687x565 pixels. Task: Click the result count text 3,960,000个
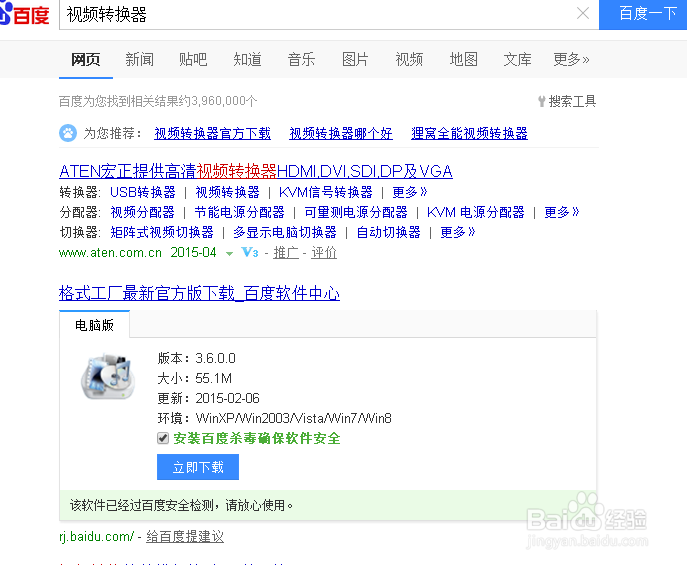[x=224, y=101]
